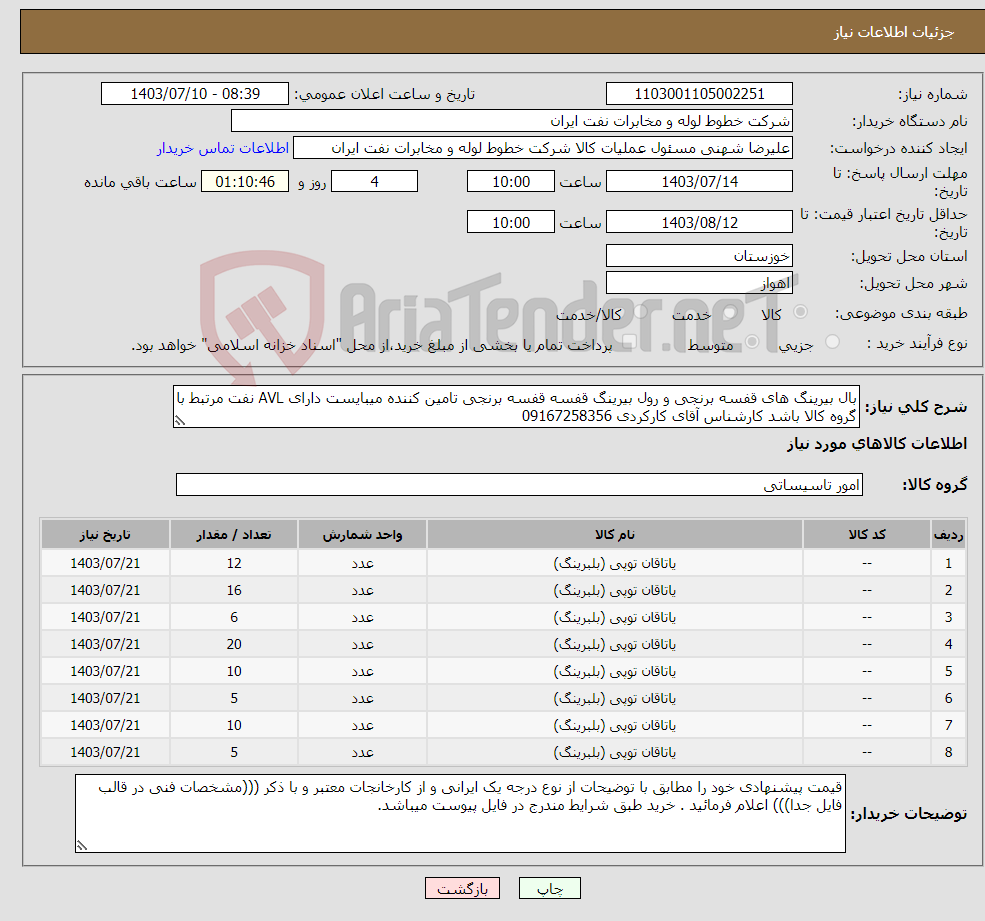Click the need number field 1103001105002251

tap(699, 94)
